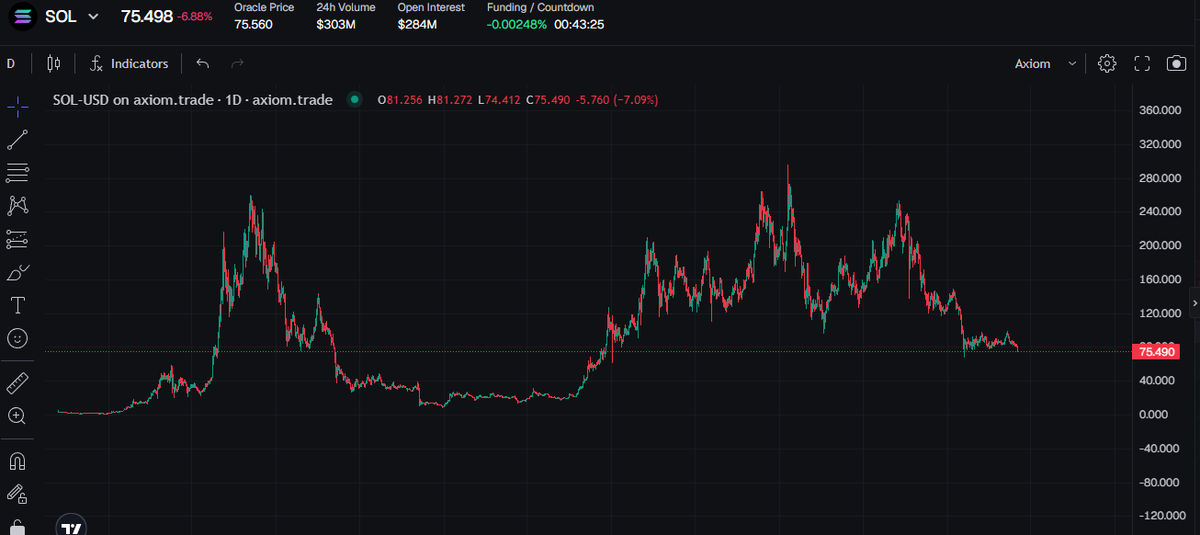Click the Oracle Price value 75.560

tap(253, 24)
